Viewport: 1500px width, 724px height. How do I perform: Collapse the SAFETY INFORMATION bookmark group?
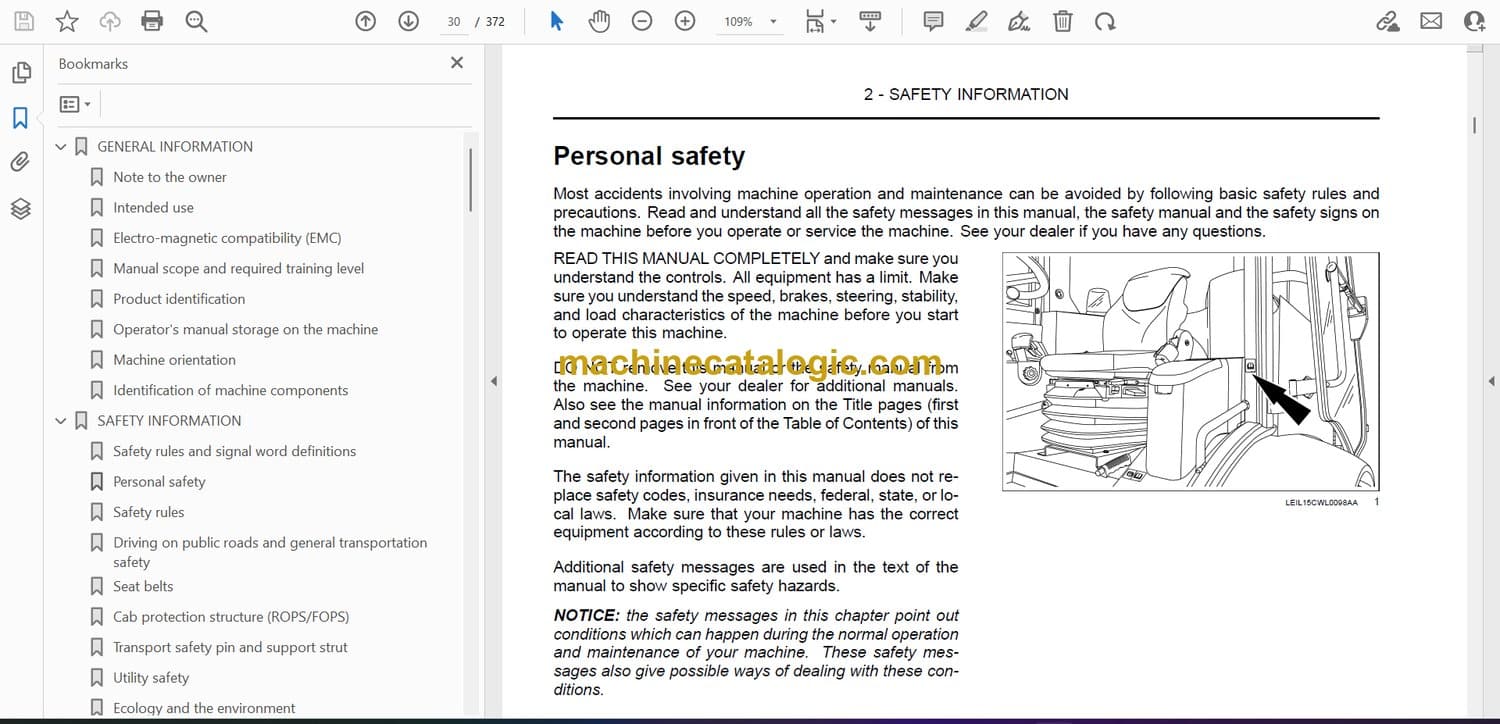pyautogui.click(x=61, y=421)
